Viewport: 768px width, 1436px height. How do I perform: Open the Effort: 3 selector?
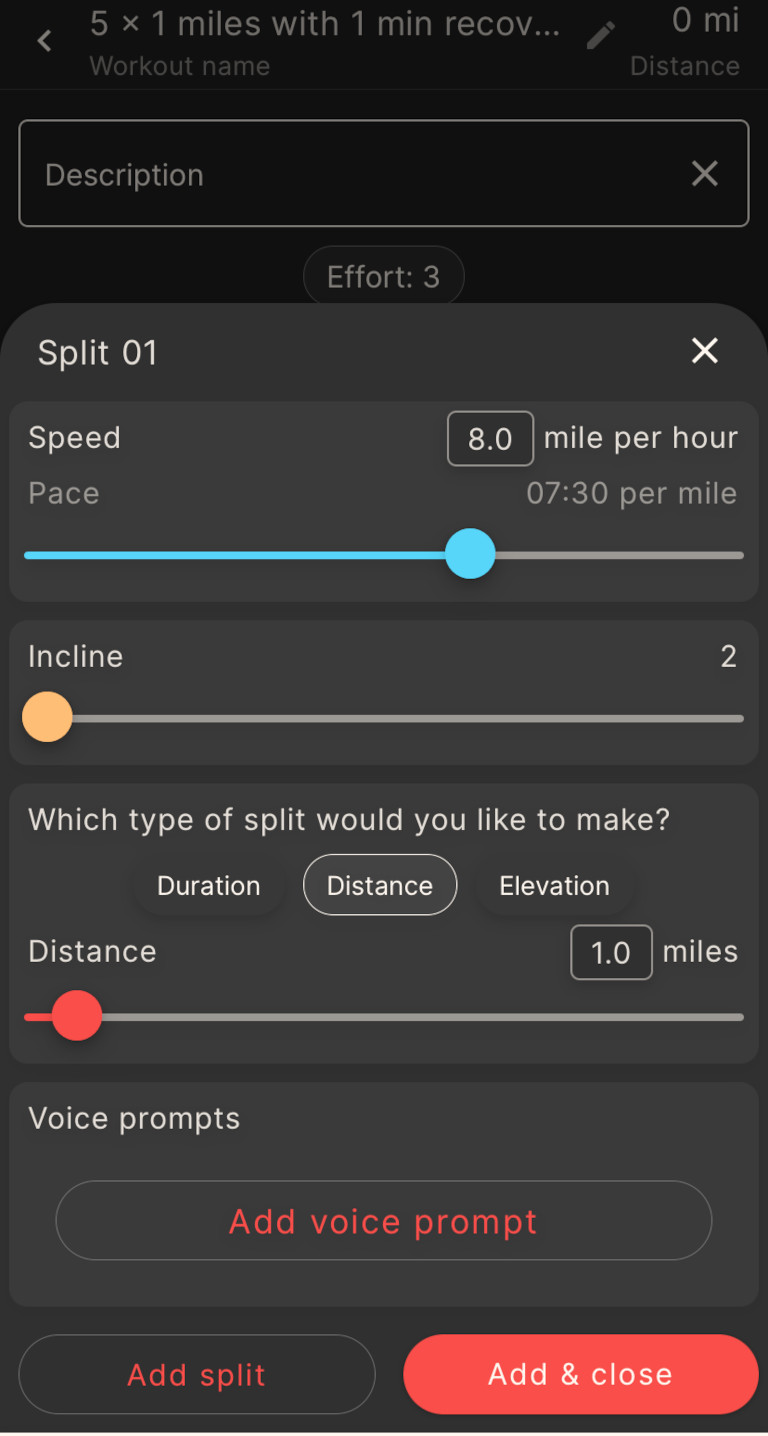click(x=383, y=276)
